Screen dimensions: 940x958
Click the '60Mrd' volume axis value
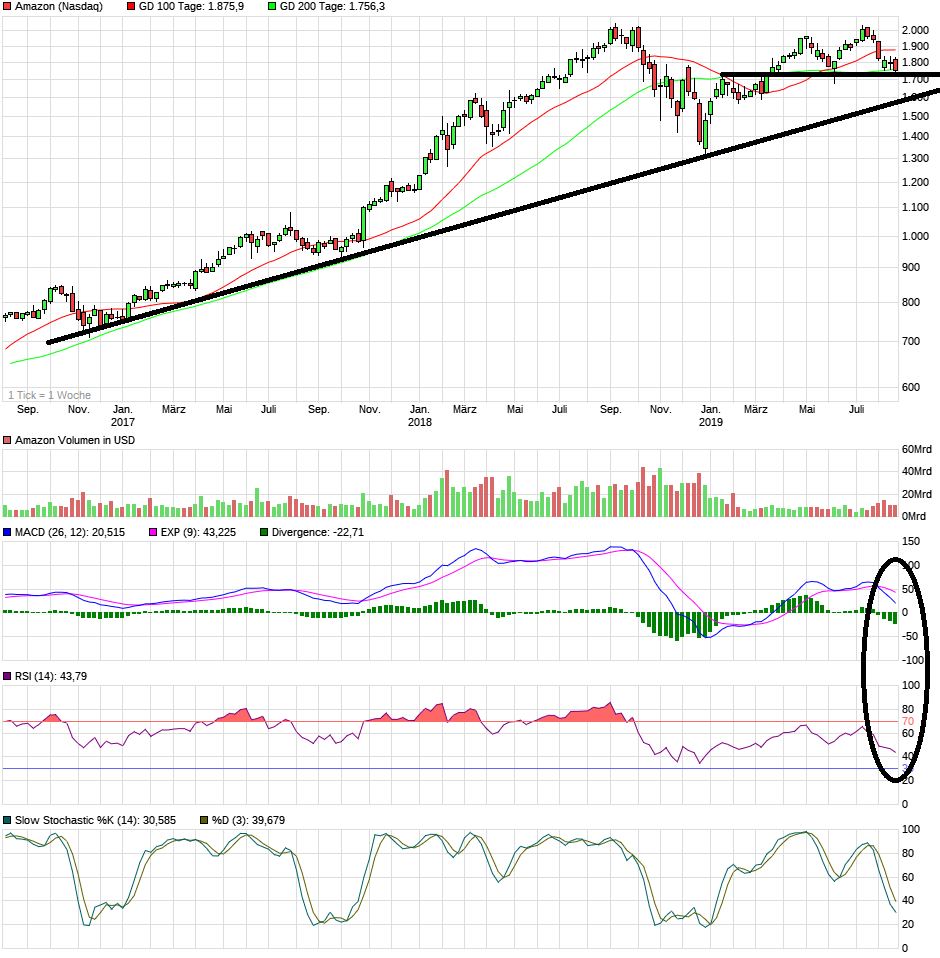pyautogui.click(x=917, y=449)
